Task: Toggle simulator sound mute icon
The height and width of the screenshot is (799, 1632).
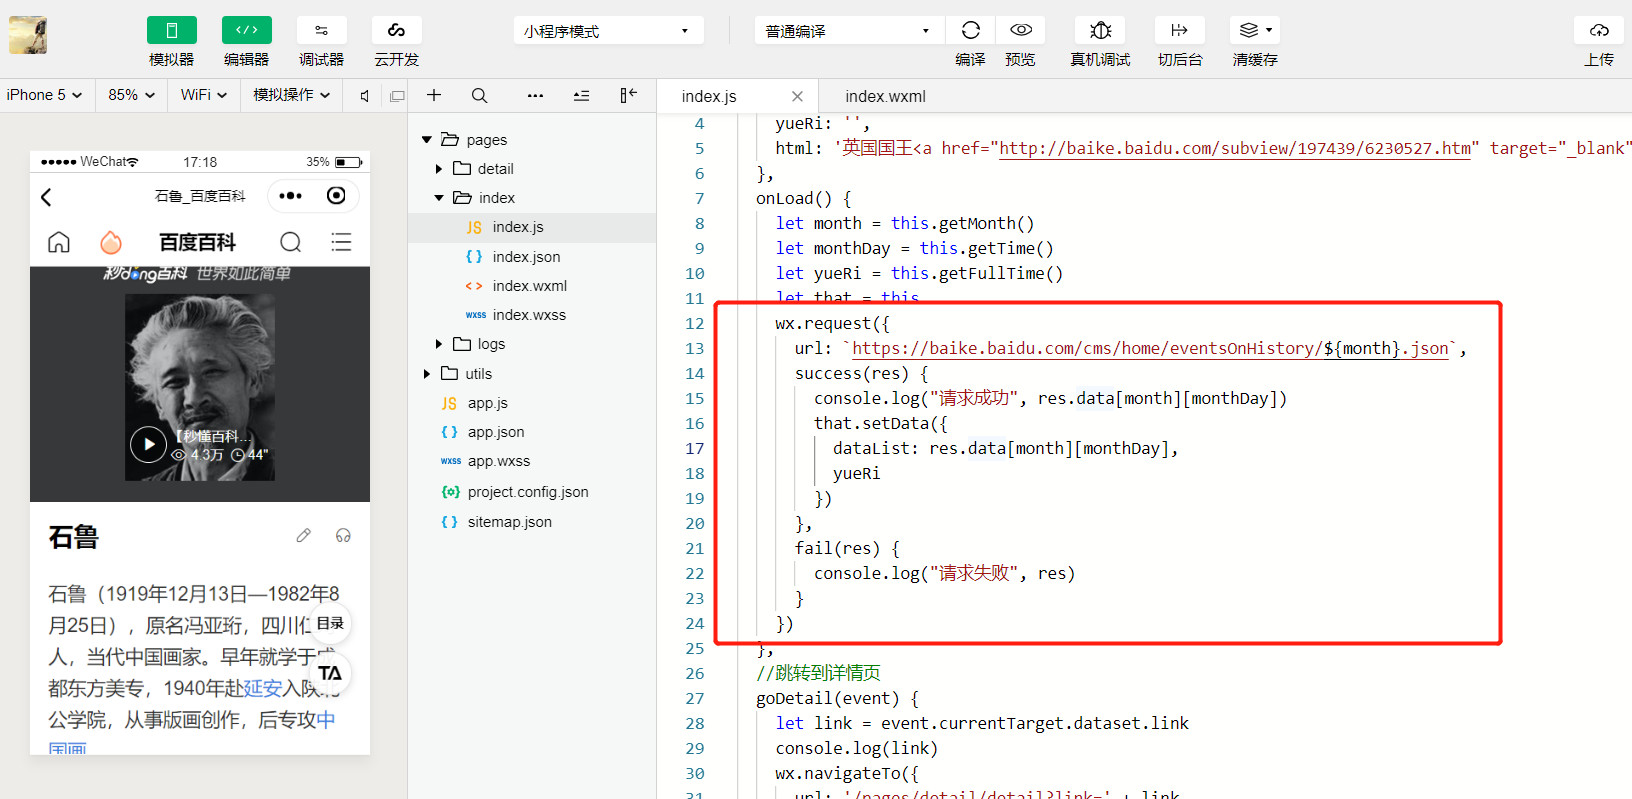Action: point(365,96)
